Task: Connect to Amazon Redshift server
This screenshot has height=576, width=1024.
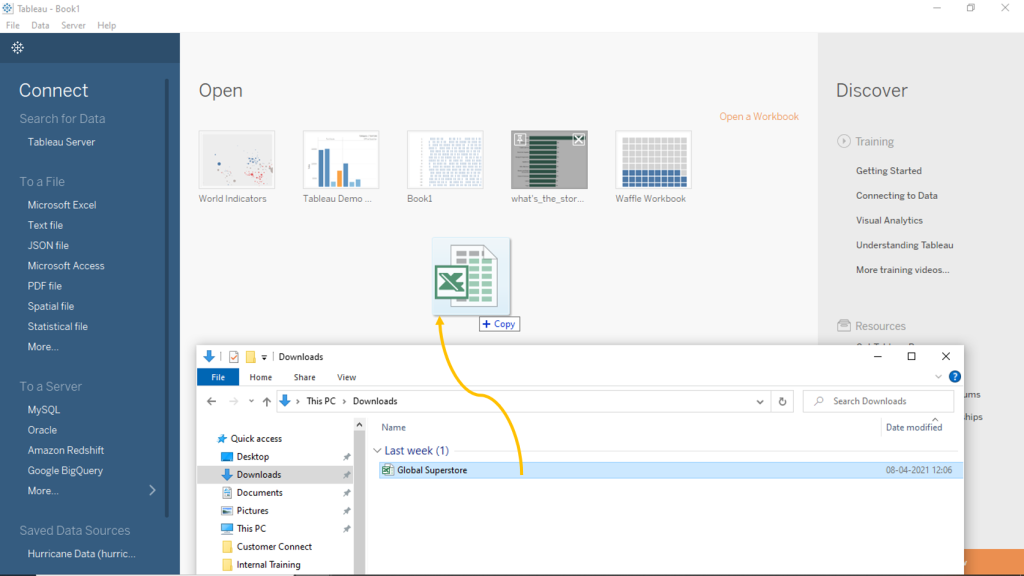Action: pos(65,450)
